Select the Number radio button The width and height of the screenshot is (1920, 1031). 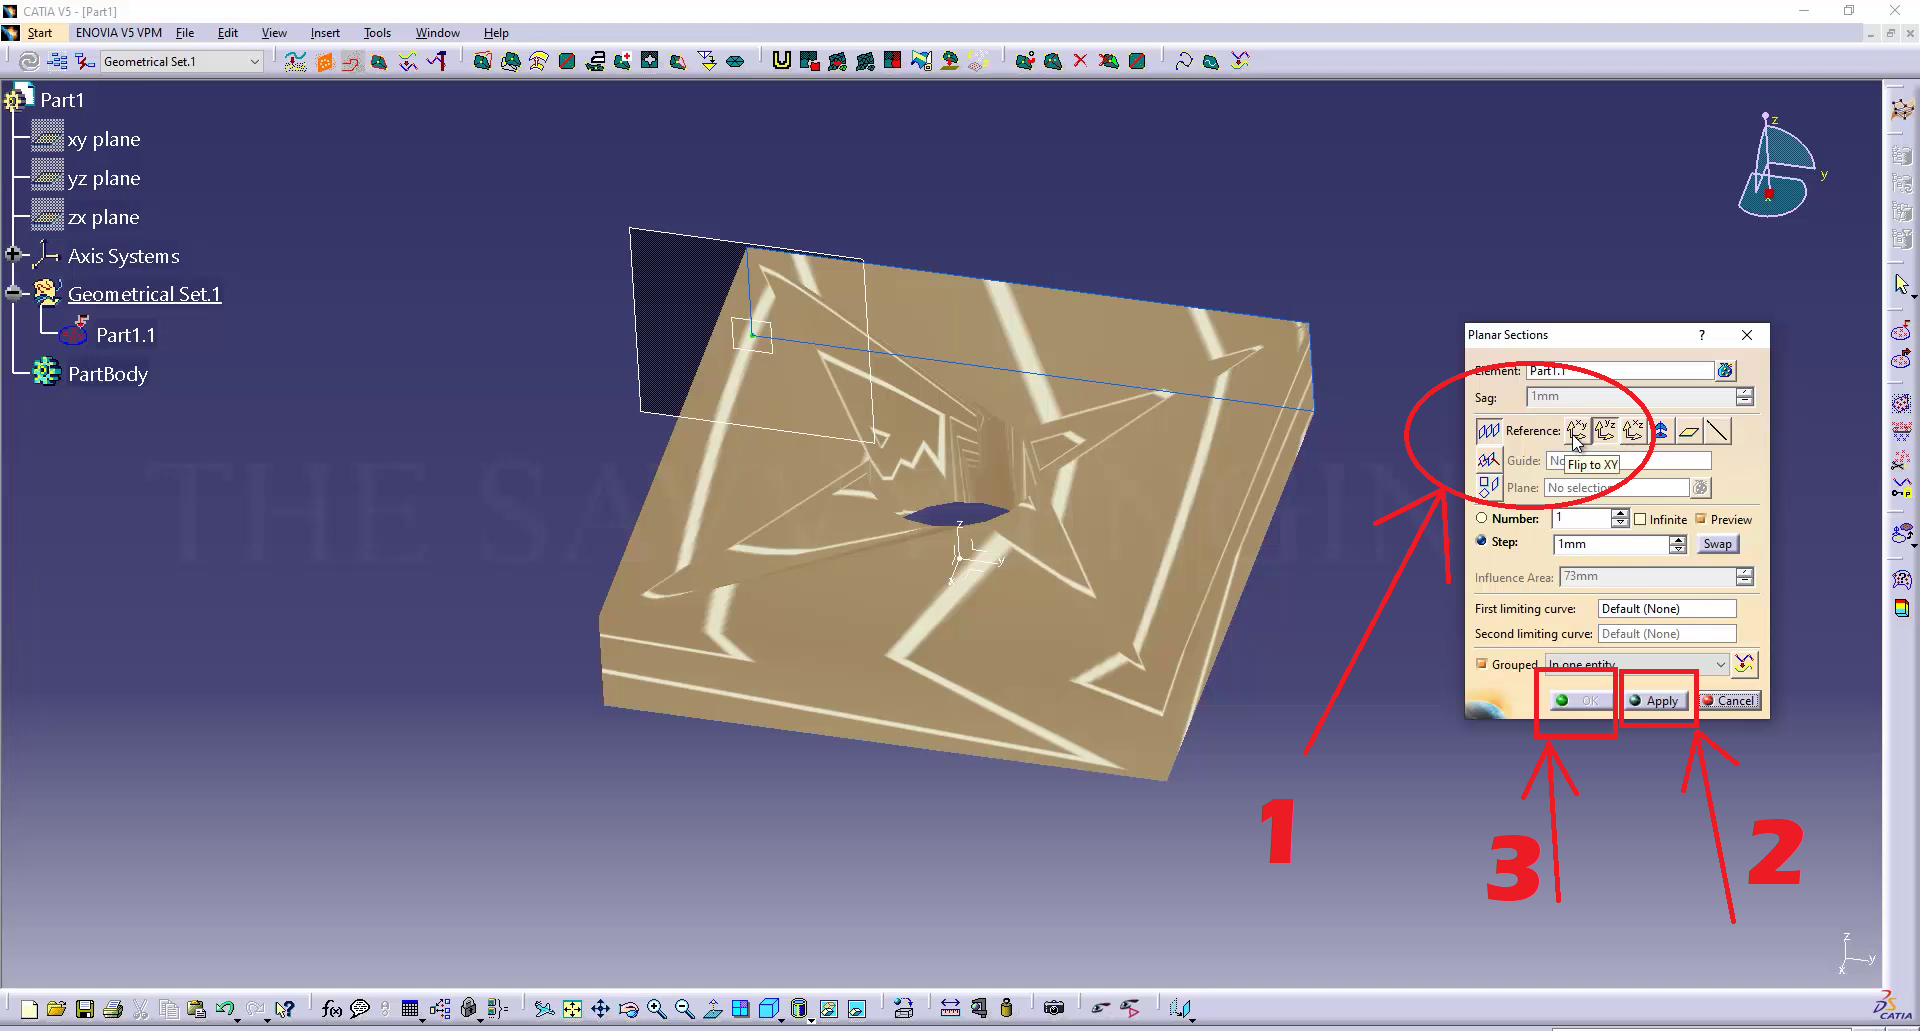coord(1482,518)
